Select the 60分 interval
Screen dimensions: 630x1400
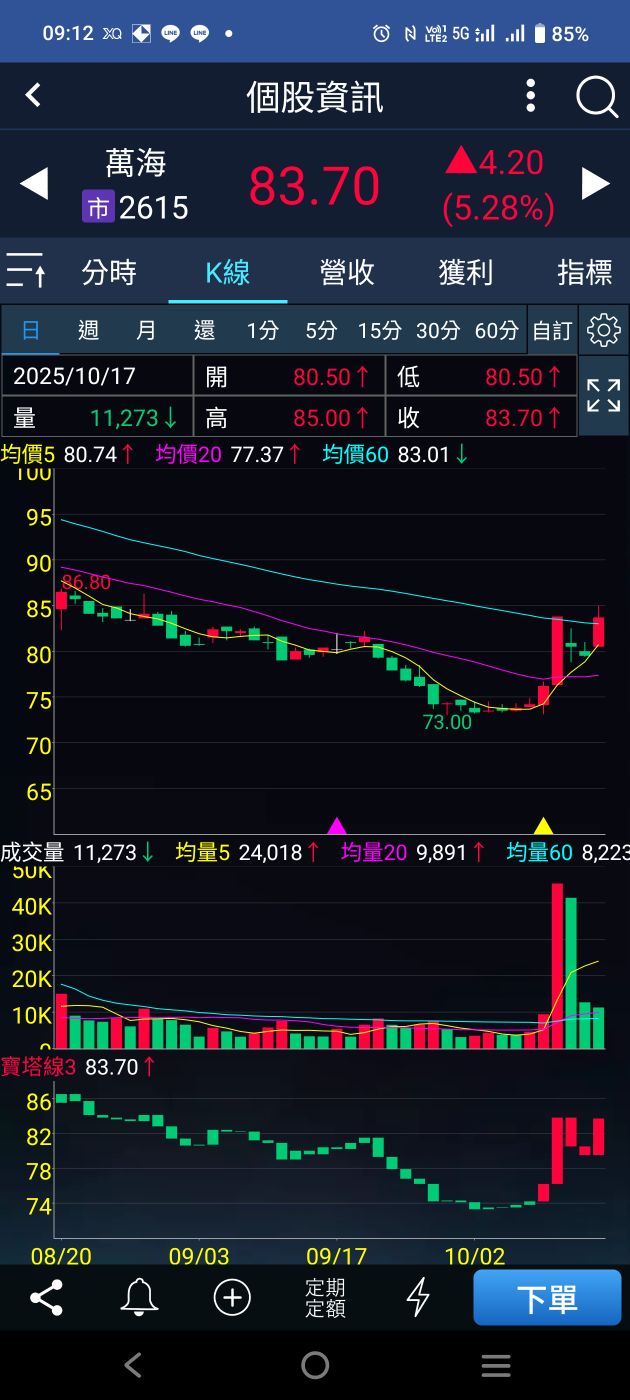point(496,330)
